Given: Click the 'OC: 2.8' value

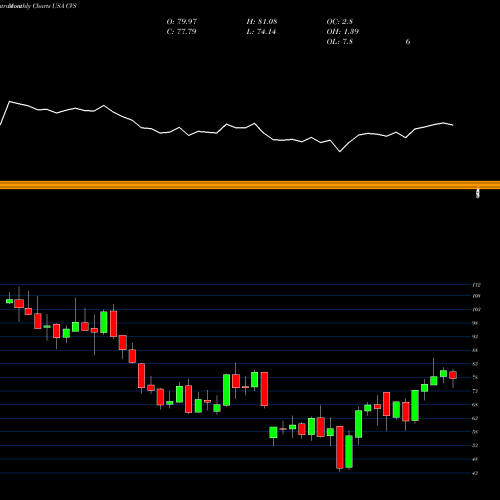Looking at the screenshot, I should click(339, 22).
